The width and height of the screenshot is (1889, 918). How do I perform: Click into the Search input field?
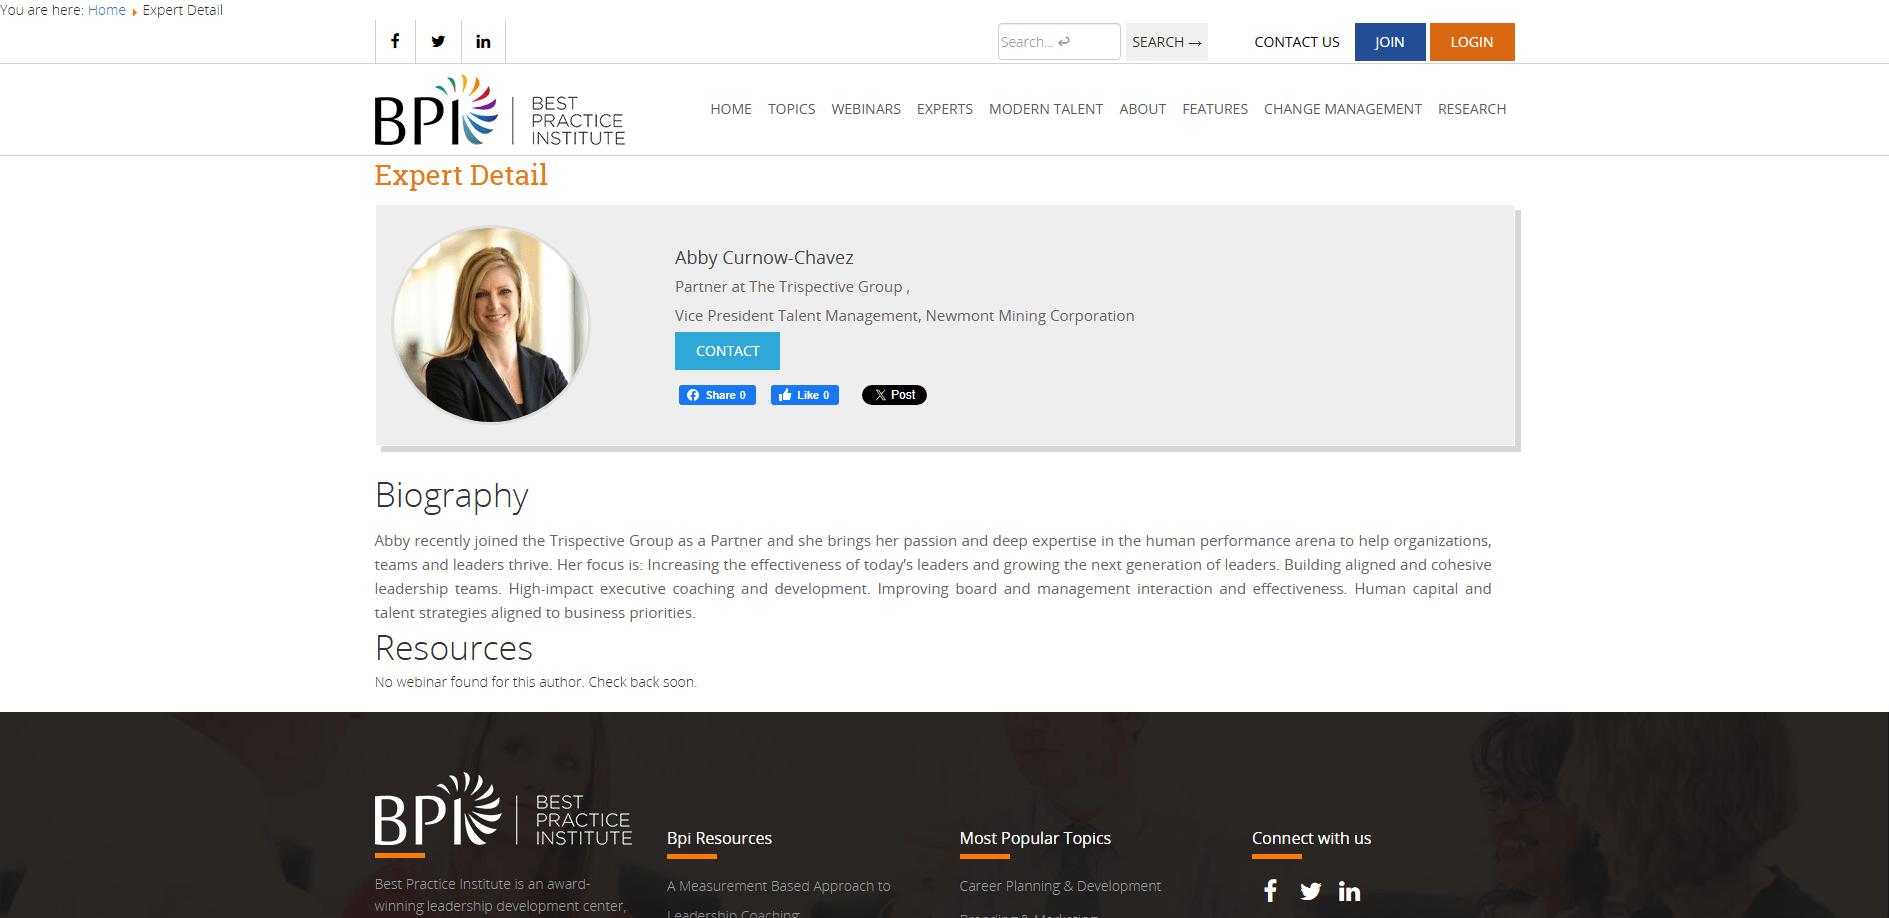(1057, 42)
